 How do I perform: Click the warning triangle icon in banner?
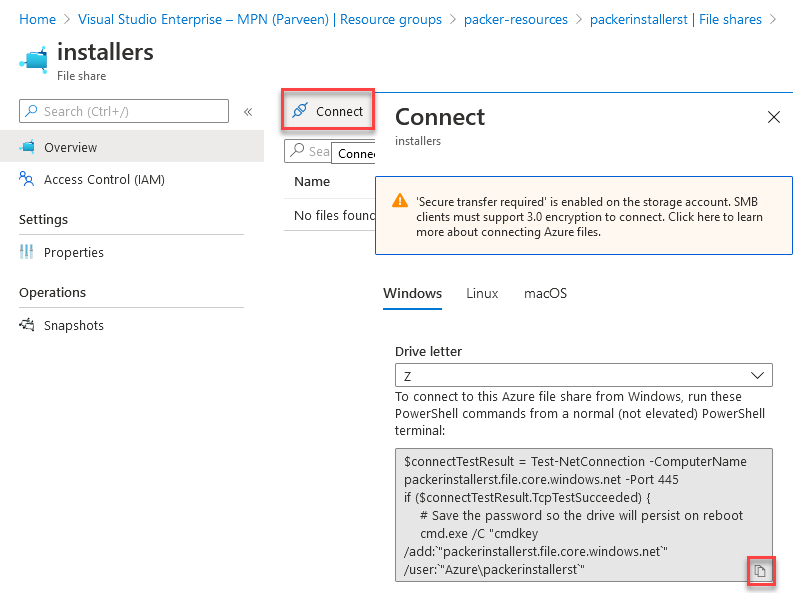[x=399, y=200]
